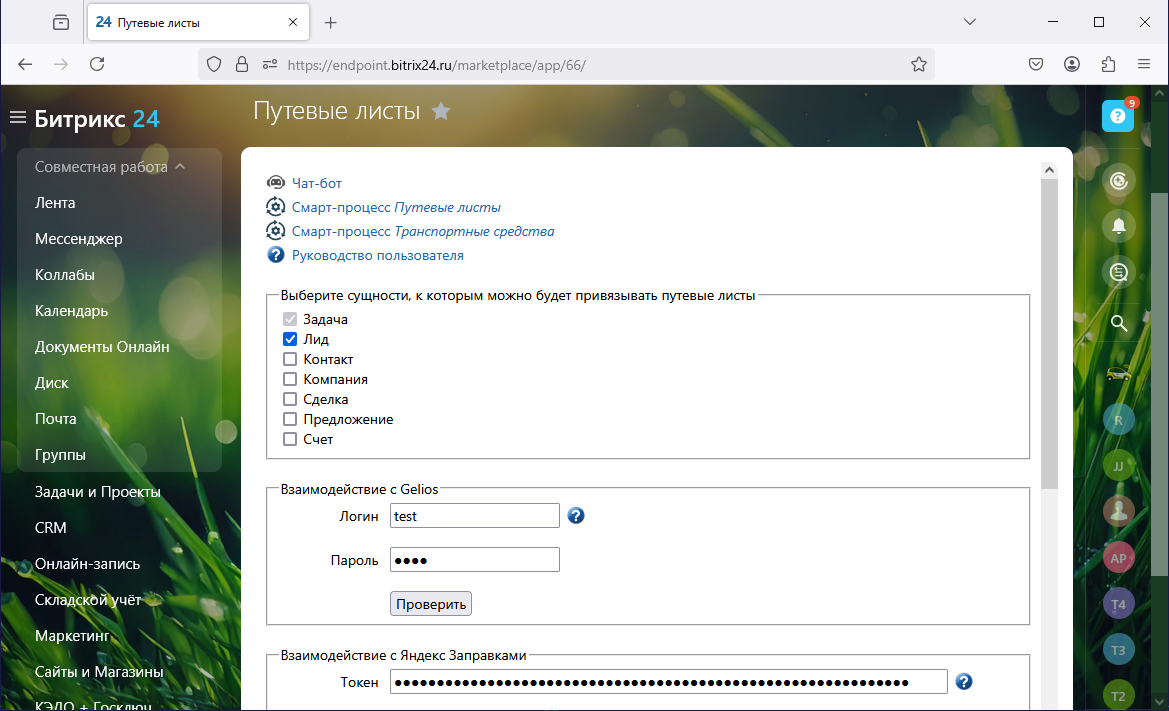Open notifications bell in right panel
This screenshot has width=1169, height=711.
point(1119,226)
